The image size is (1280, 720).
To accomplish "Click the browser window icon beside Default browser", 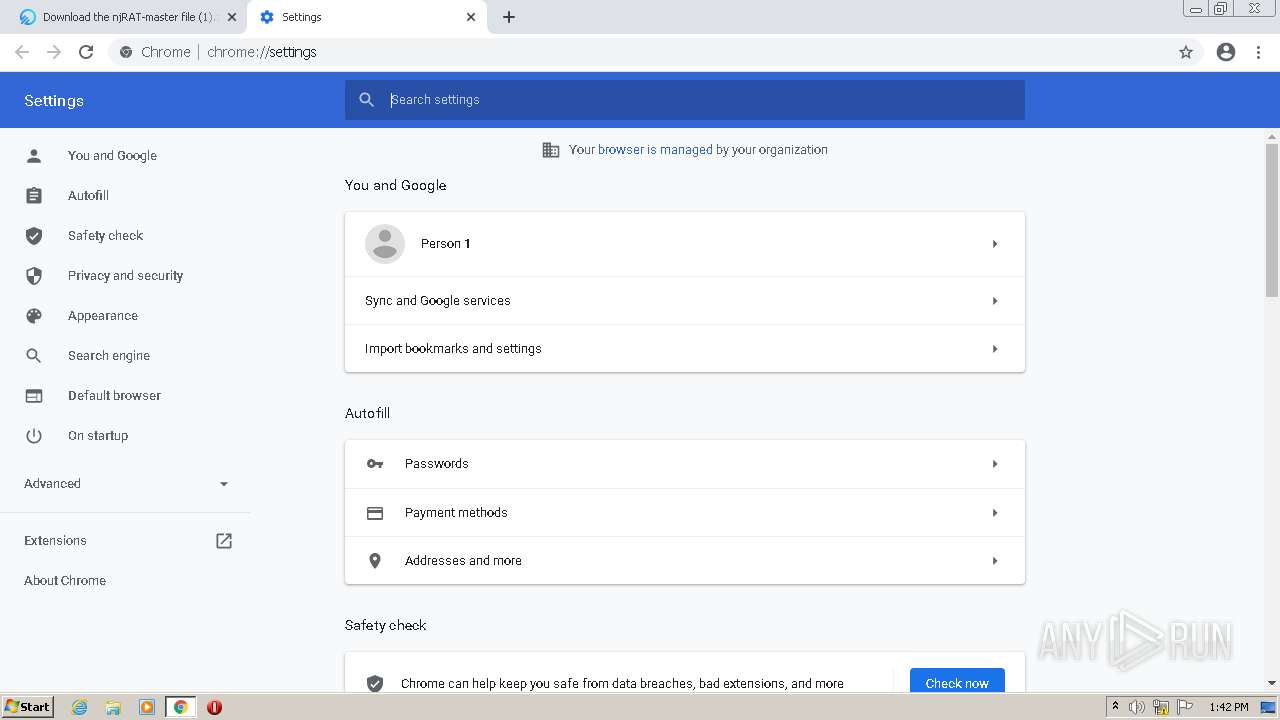I will [x=34, y=395].
